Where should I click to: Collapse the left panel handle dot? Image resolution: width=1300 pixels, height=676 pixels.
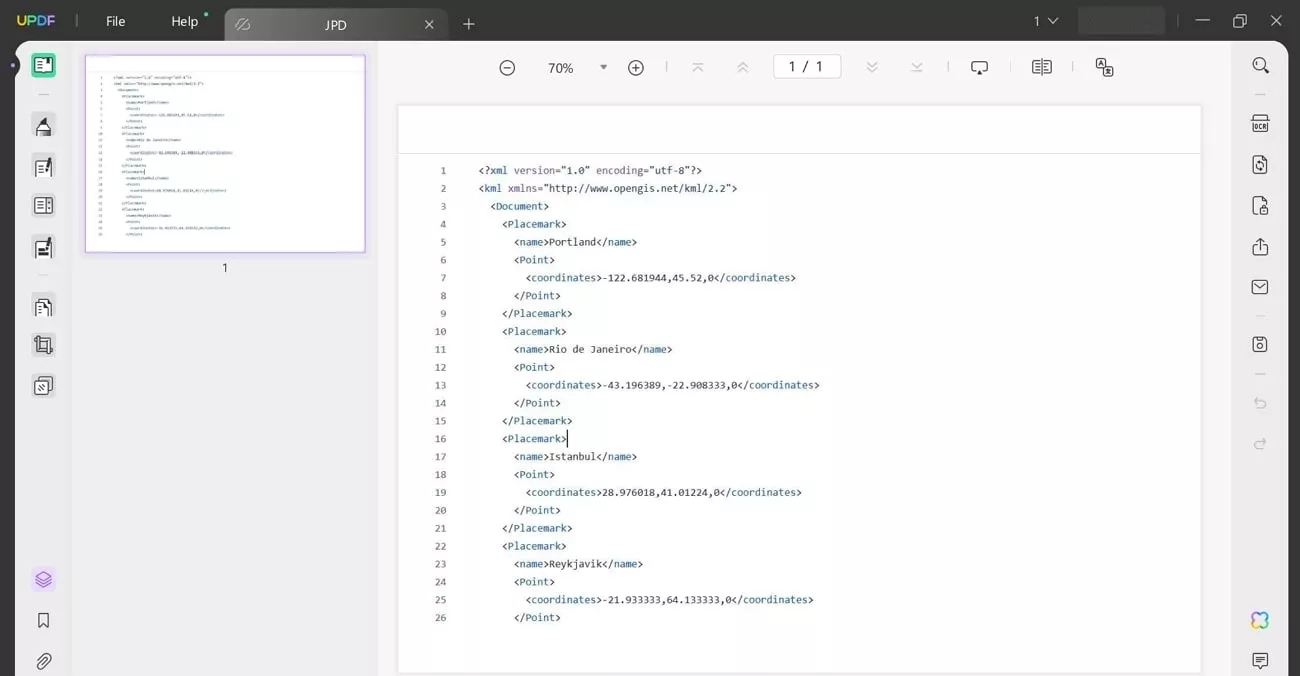14,66
